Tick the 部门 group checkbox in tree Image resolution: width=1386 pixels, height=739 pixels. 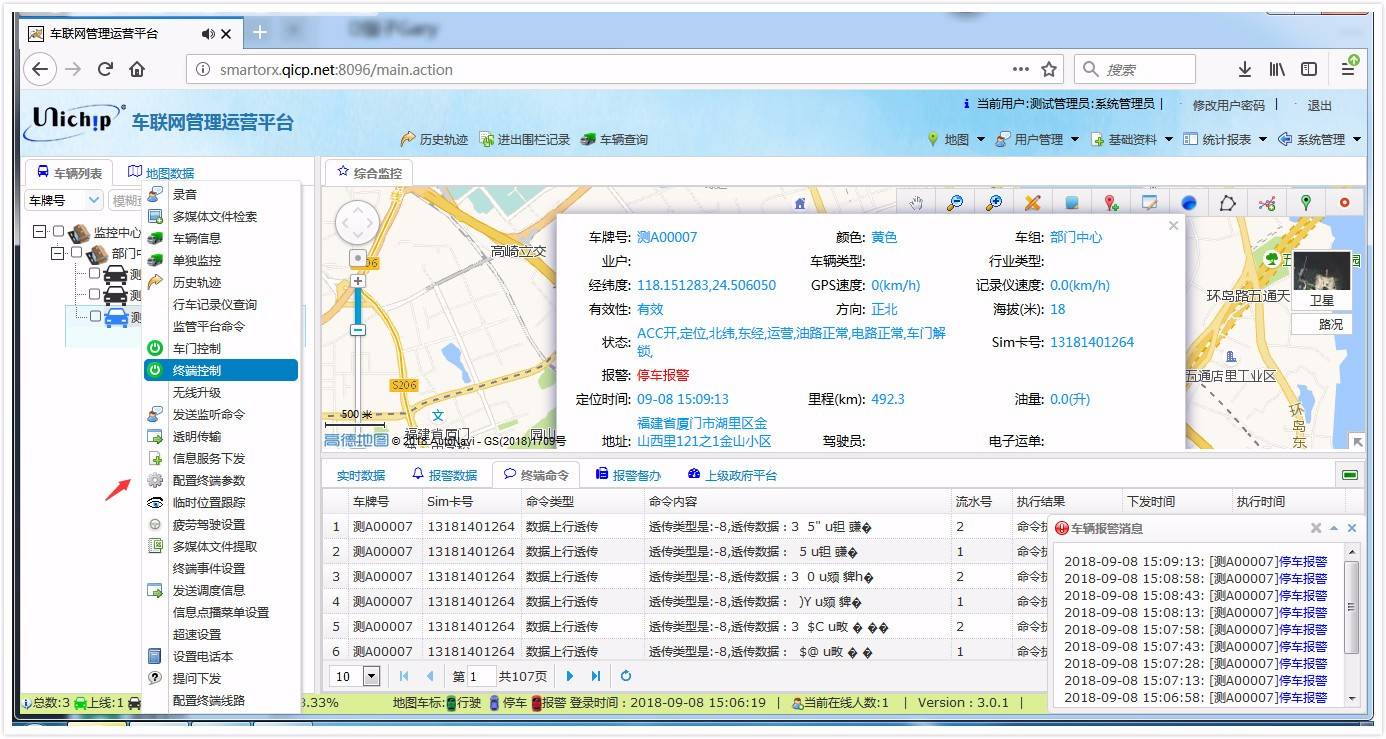tap(77, 253)
